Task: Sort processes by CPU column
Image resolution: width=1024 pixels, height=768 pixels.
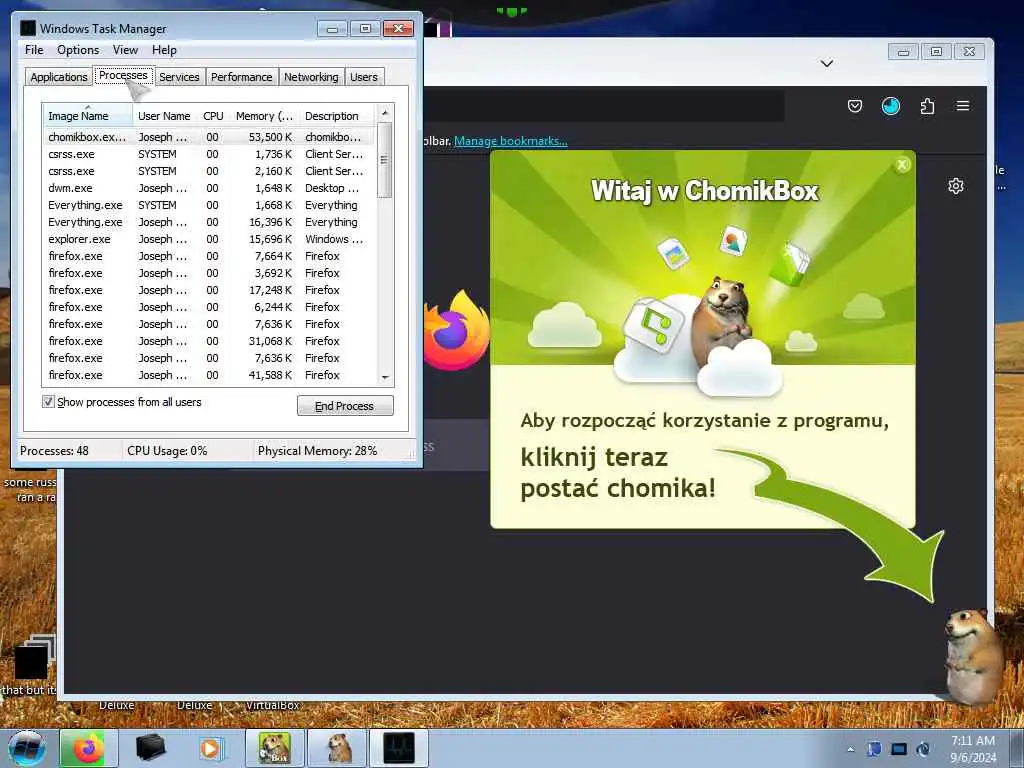Action: 214,116
